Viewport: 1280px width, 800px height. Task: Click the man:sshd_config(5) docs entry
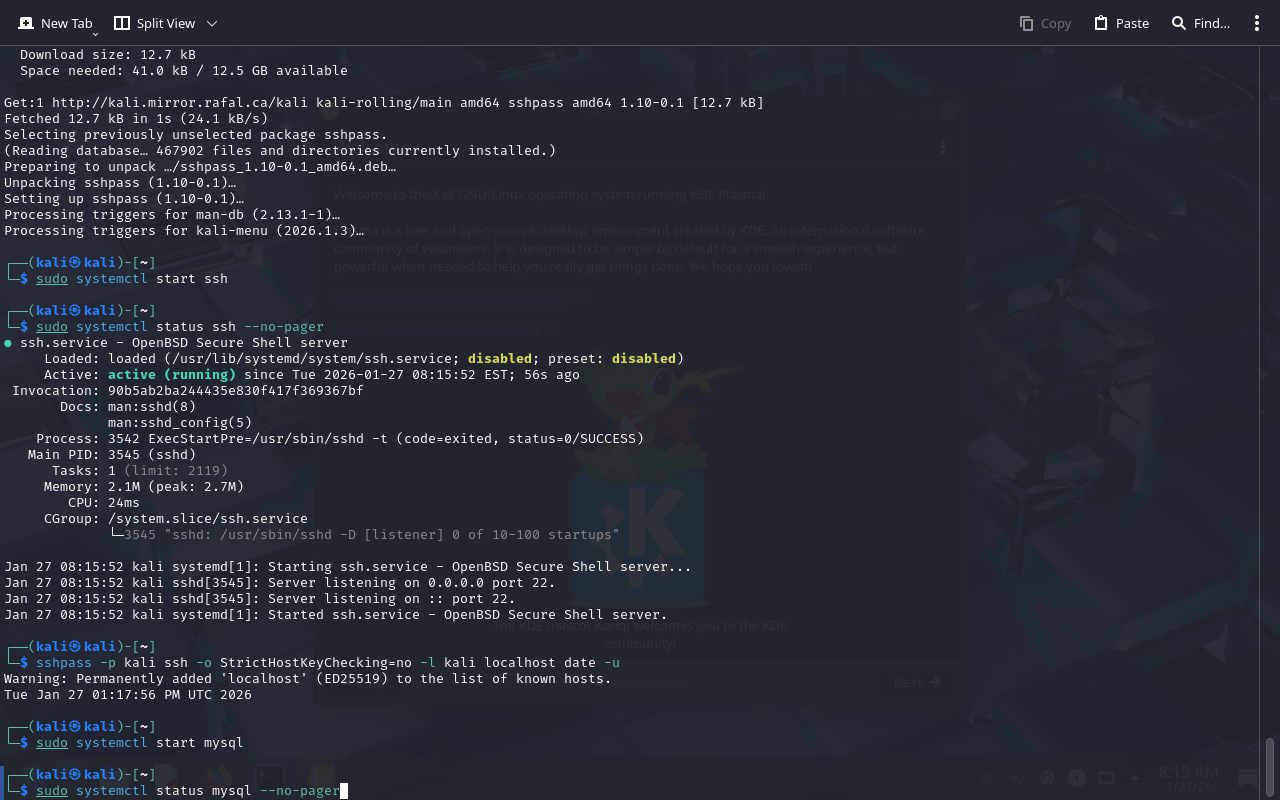[x=180, y=423]
